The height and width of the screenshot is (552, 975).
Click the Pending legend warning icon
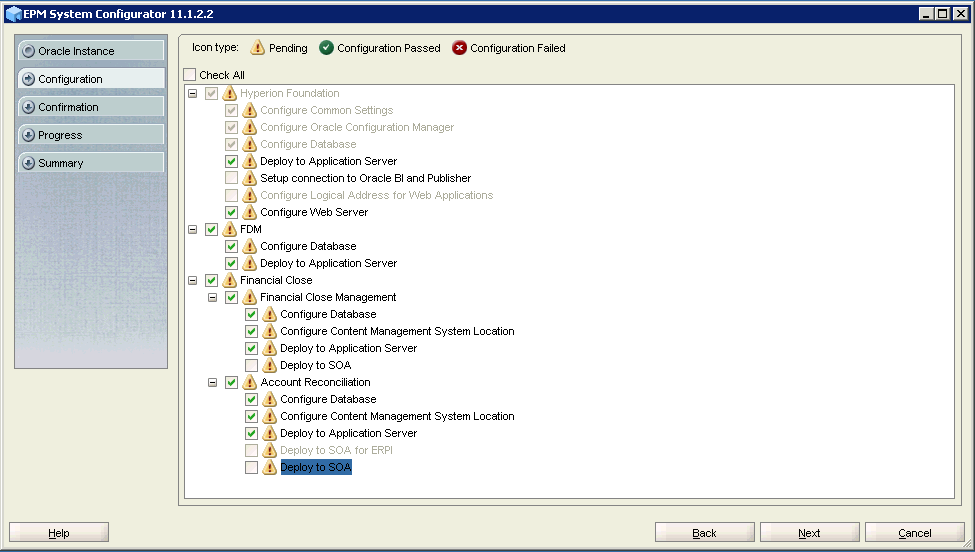click(x=257, y=47)
